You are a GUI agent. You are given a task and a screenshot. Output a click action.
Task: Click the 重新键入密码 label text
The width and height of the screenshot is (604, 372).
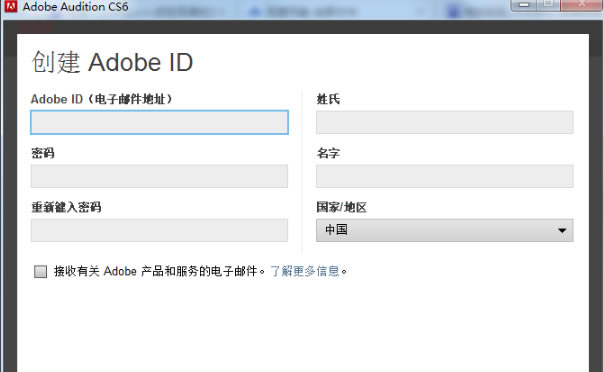(x=66, y=207)
